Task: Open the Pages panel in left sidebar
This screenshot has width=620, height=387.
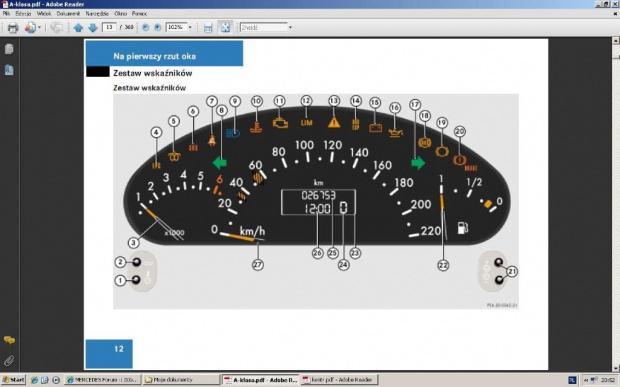Action: pos(9,49)
